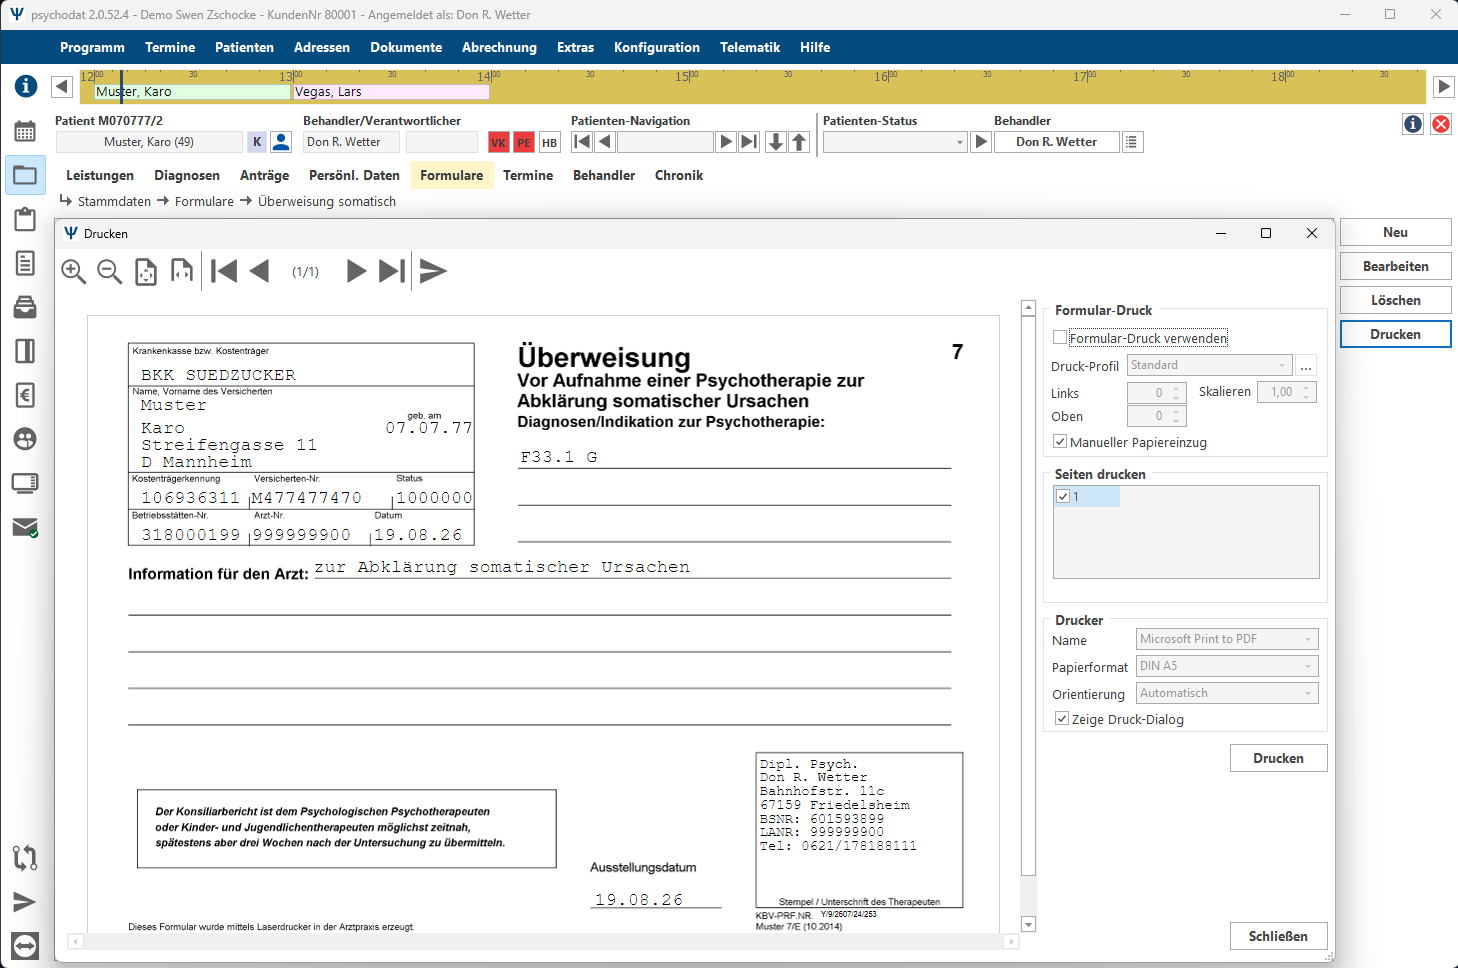Select the Muster, Karo appointment in timeline
This screenshot has width=1458, height=968.
(192, 91)
